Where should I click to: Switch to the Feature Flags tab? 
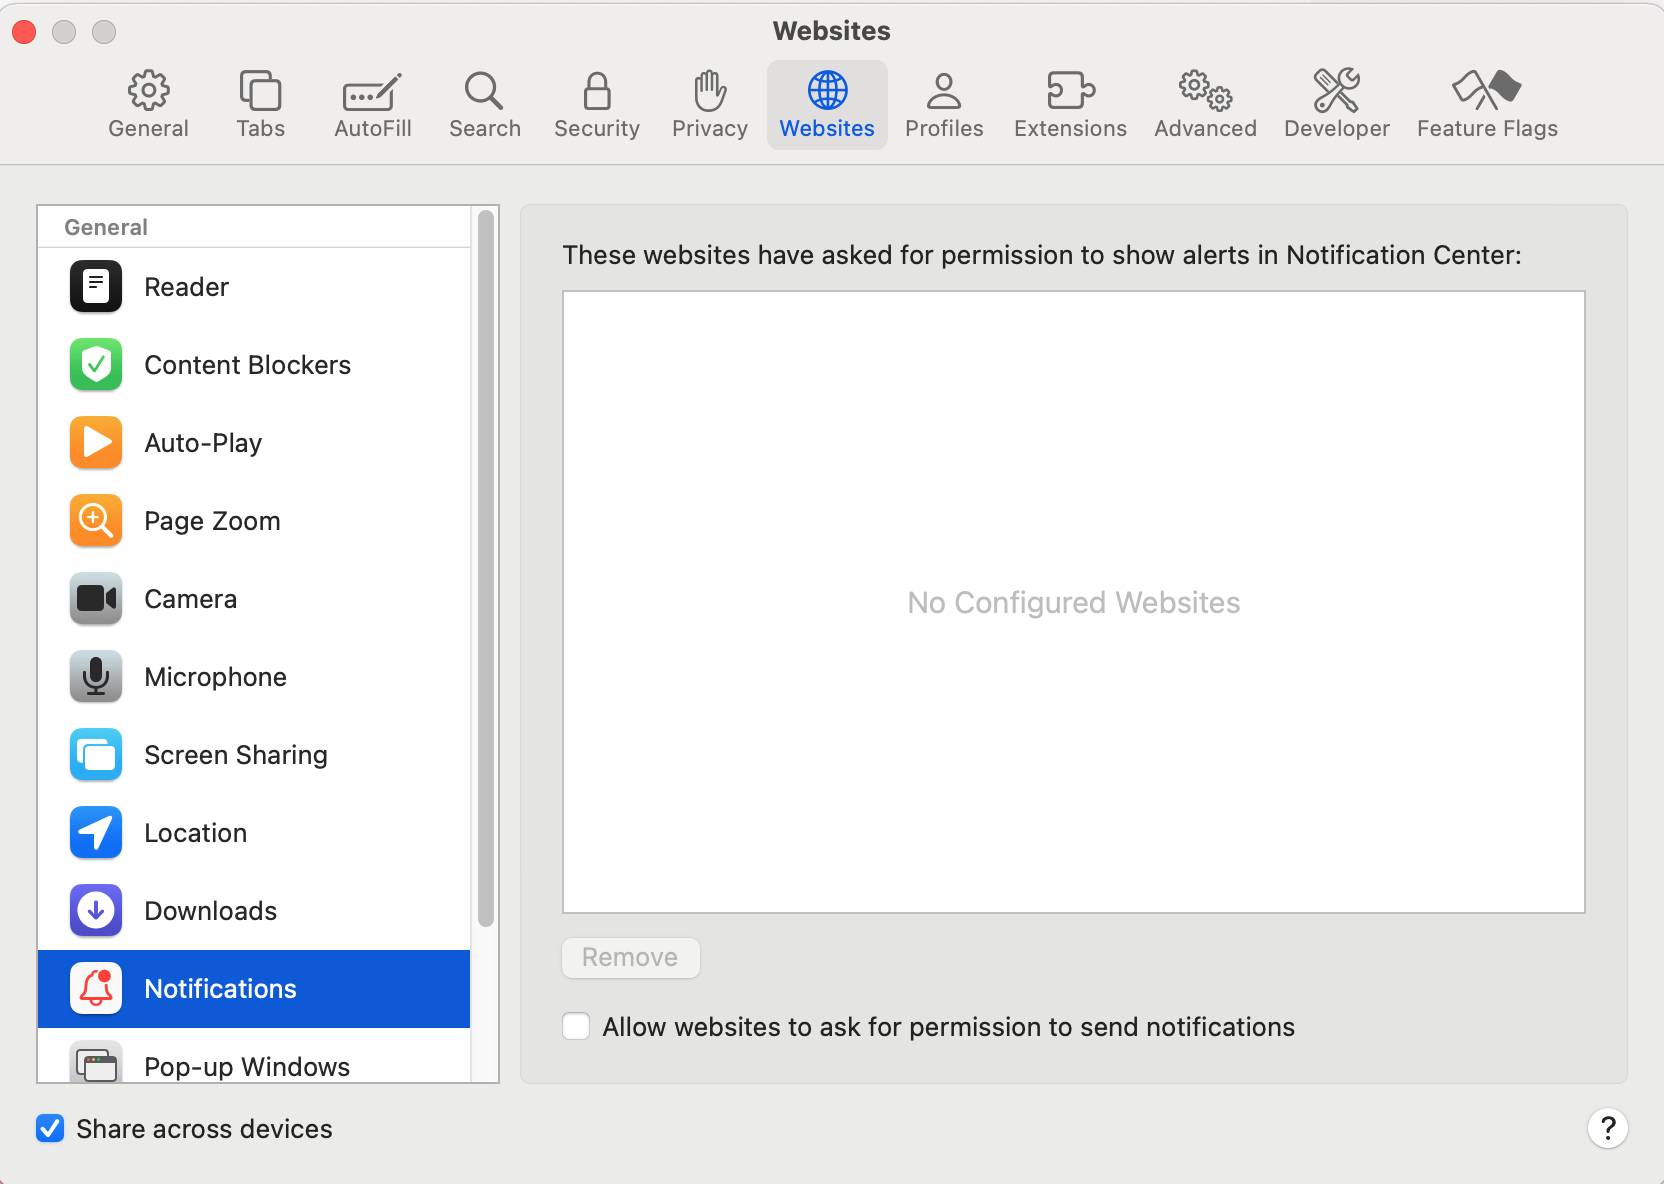pos(1487,104)
